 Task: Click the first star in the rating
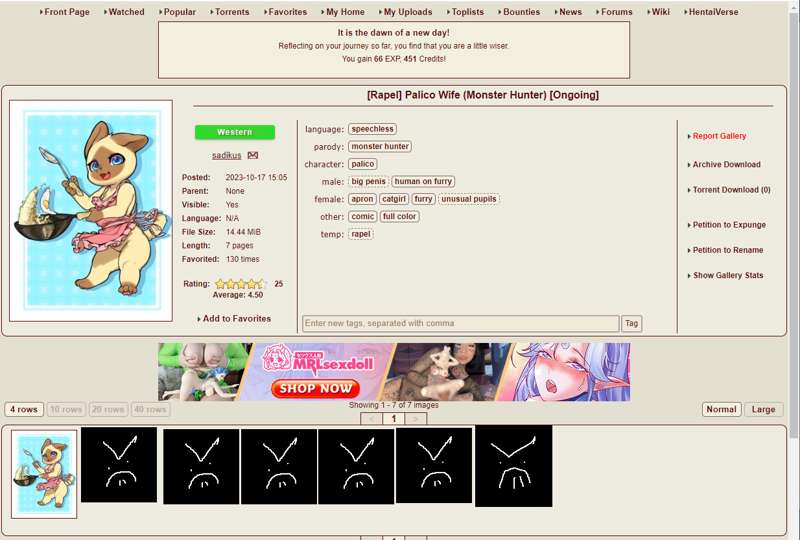point(220,284)
